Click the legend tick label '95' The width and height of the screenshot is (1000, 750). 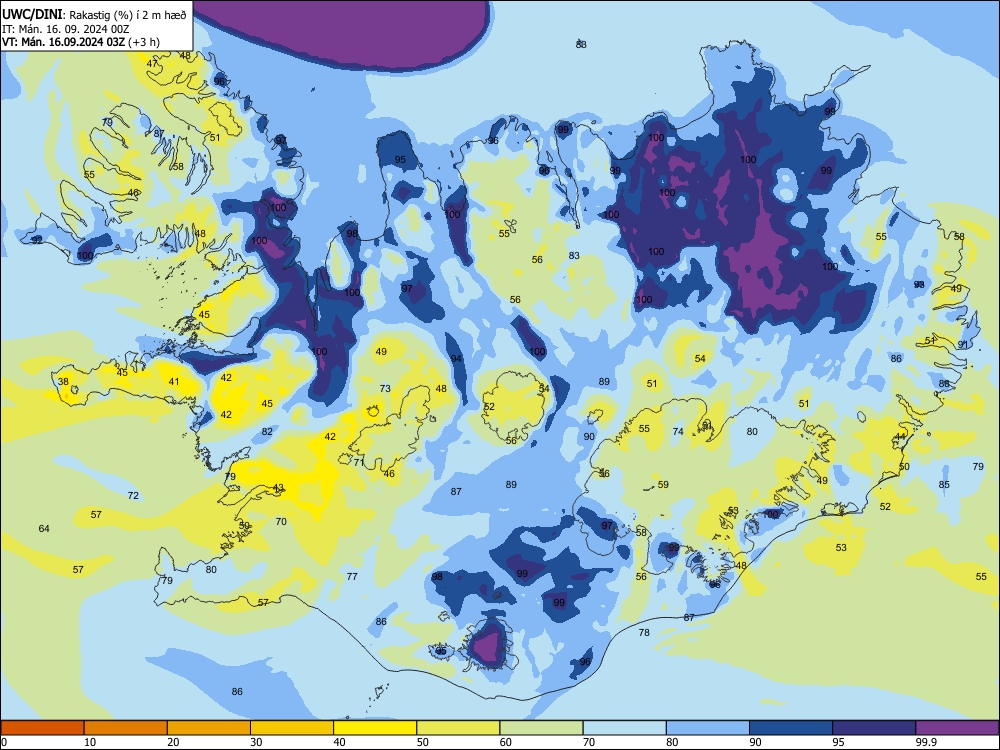(839, 742)
